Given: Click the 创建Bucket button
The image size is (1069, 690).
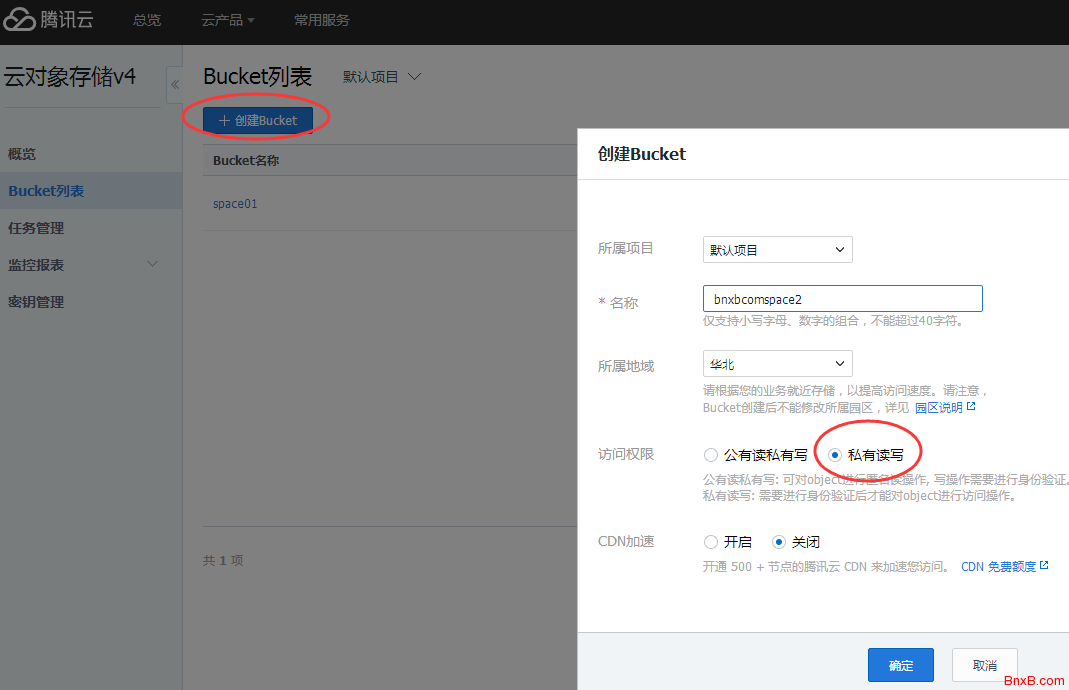Looking at the screenshot, I should pos(258,120).
